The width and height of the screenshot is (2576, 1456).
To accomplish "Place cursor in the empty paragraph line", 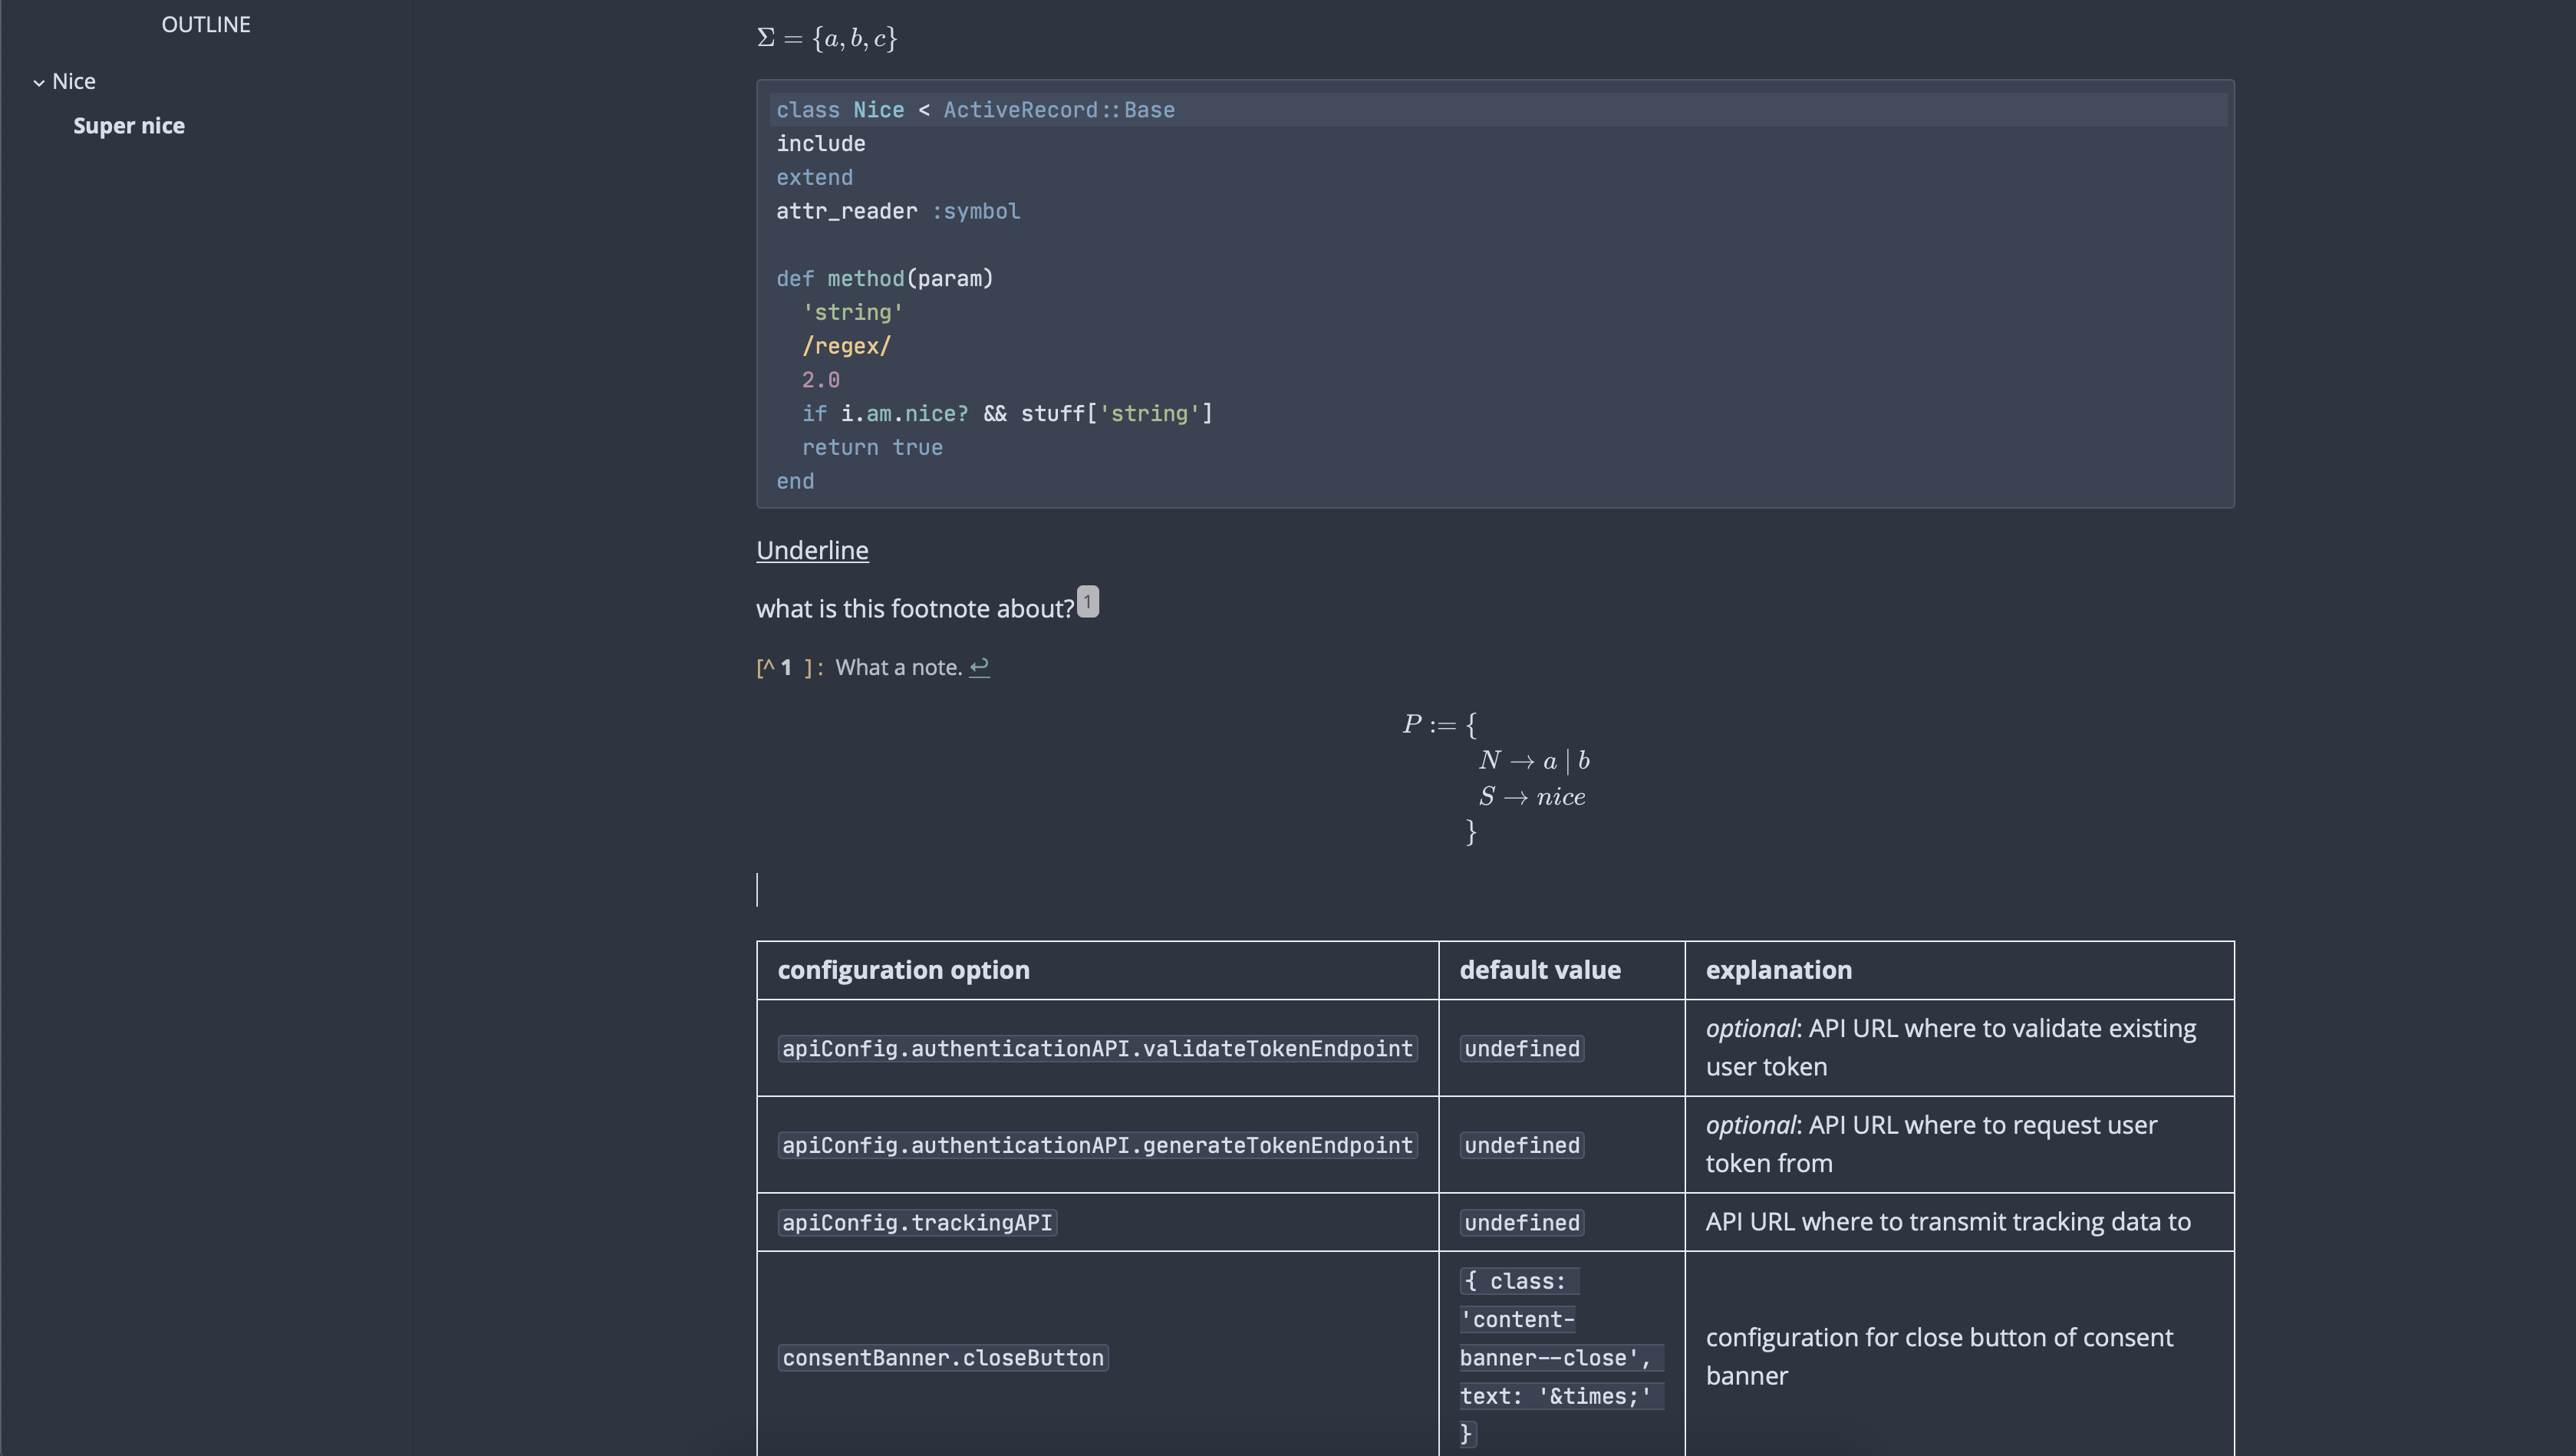I will (1000, 890).
